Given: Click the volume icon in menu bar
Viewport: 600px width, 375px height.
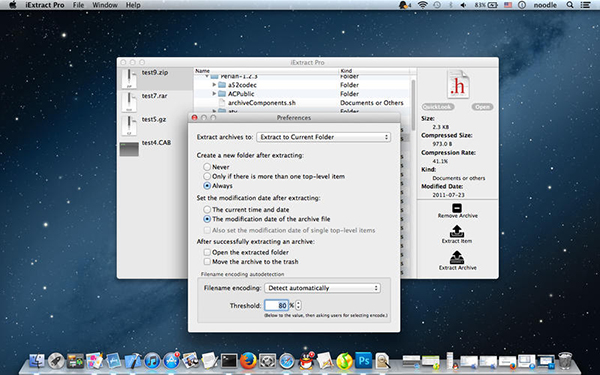Looking at the screenshot, I should 463,5.
